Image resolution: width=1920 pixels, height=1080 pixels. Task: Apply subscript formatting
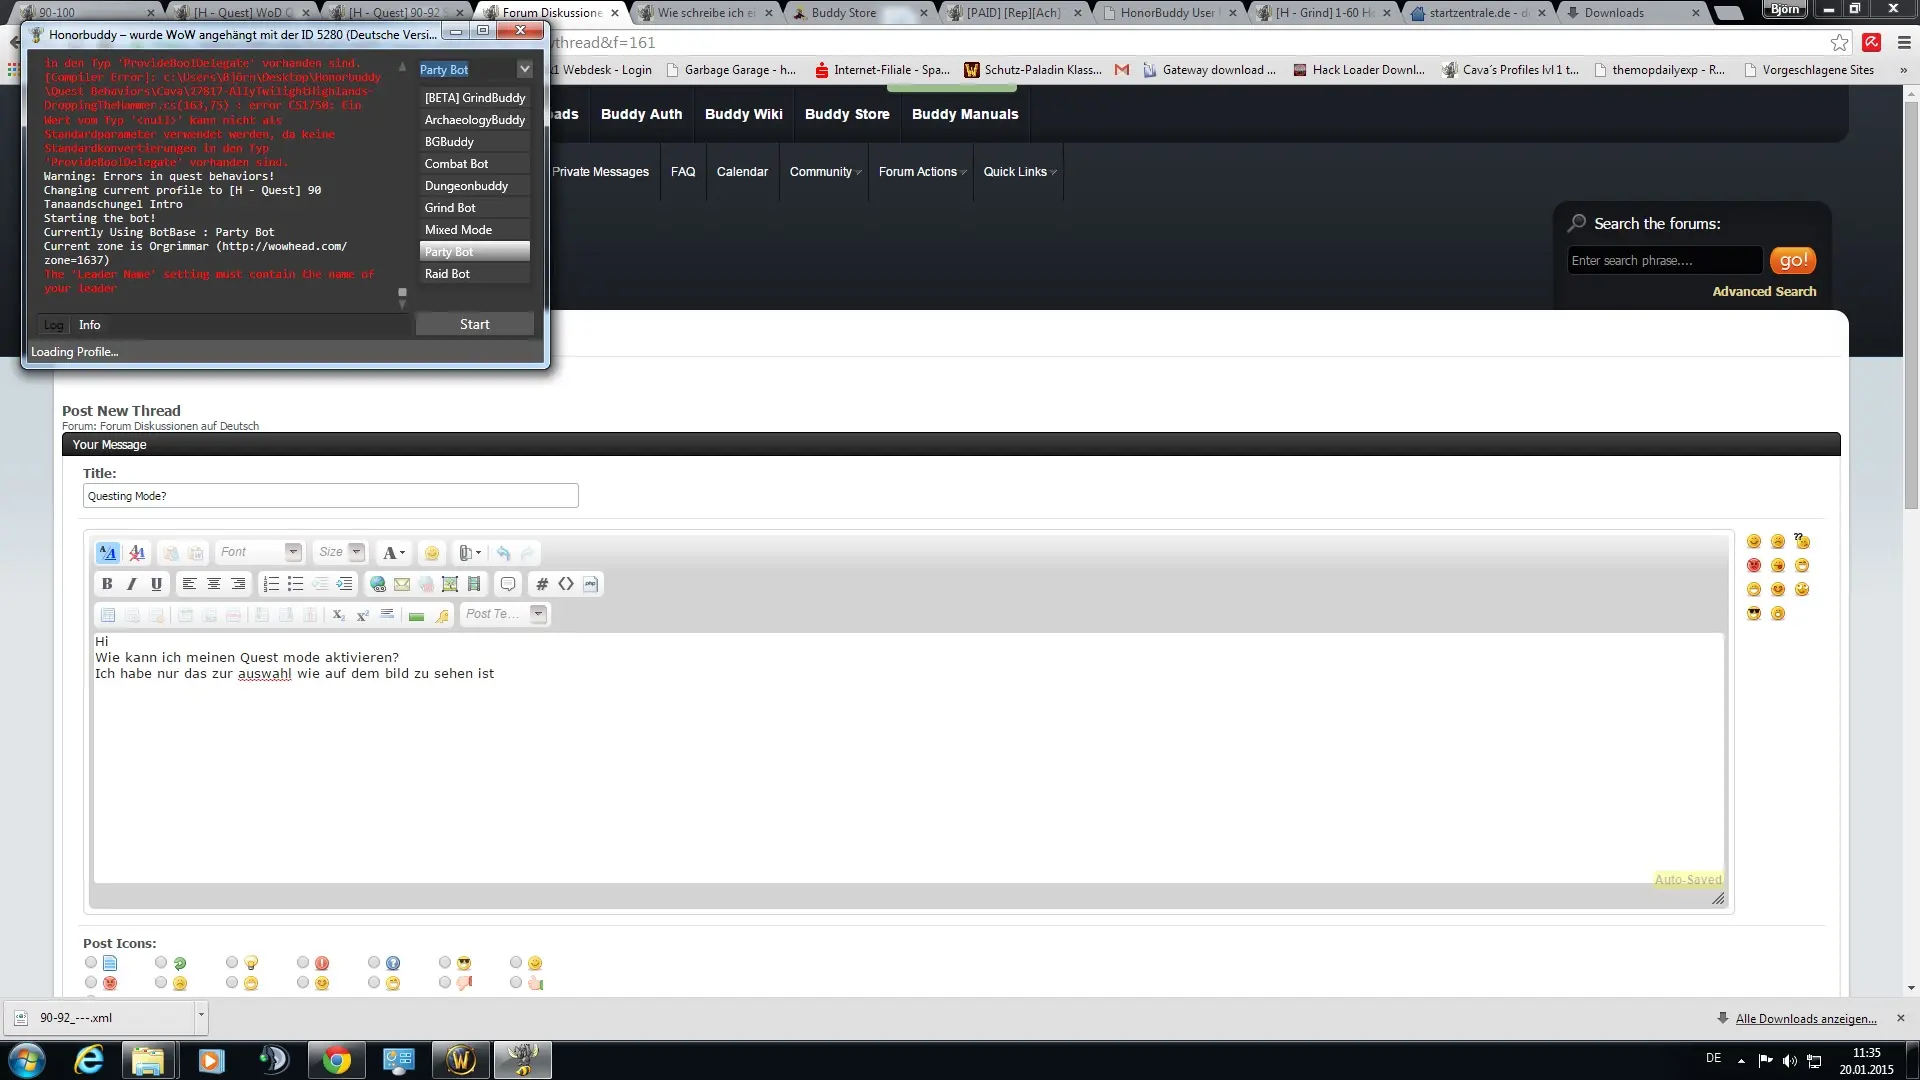click(338, 615)
